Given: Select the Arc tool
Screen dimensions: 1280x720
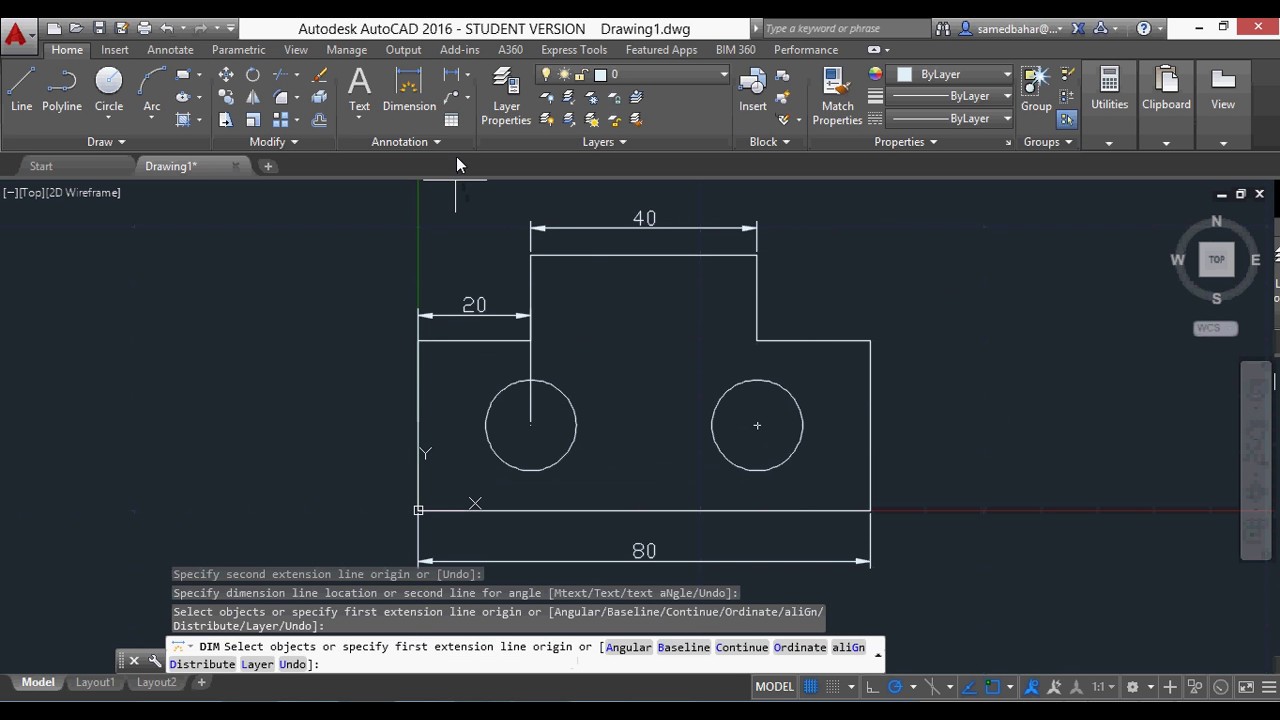Looking at the screenshot, I should pyautogui.click(x=151, y=89).
